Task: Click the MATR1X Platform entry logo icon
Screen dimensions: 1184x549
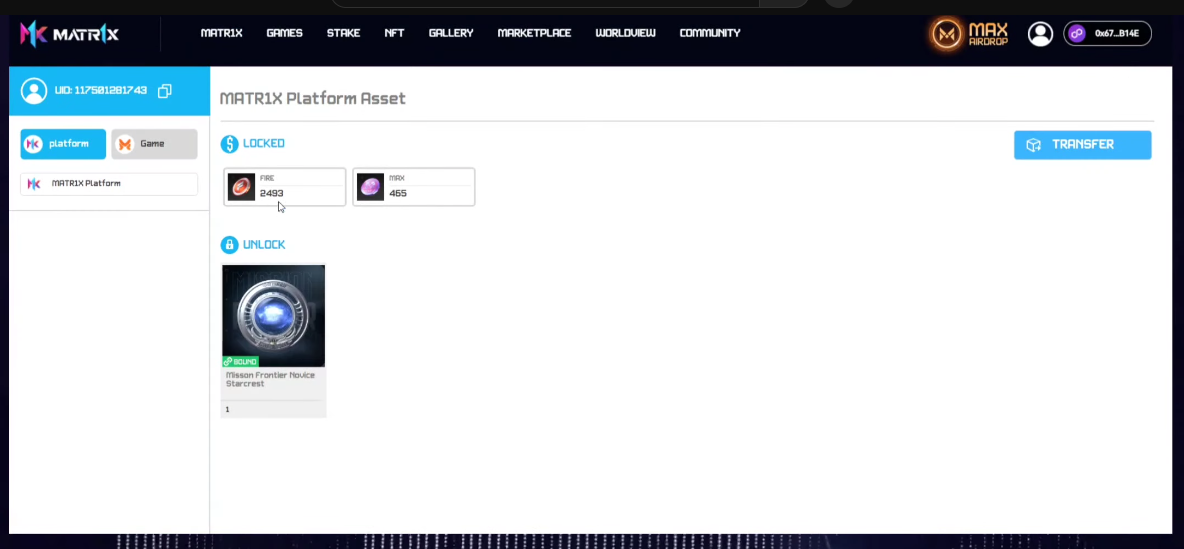Action: click(34, 184)
